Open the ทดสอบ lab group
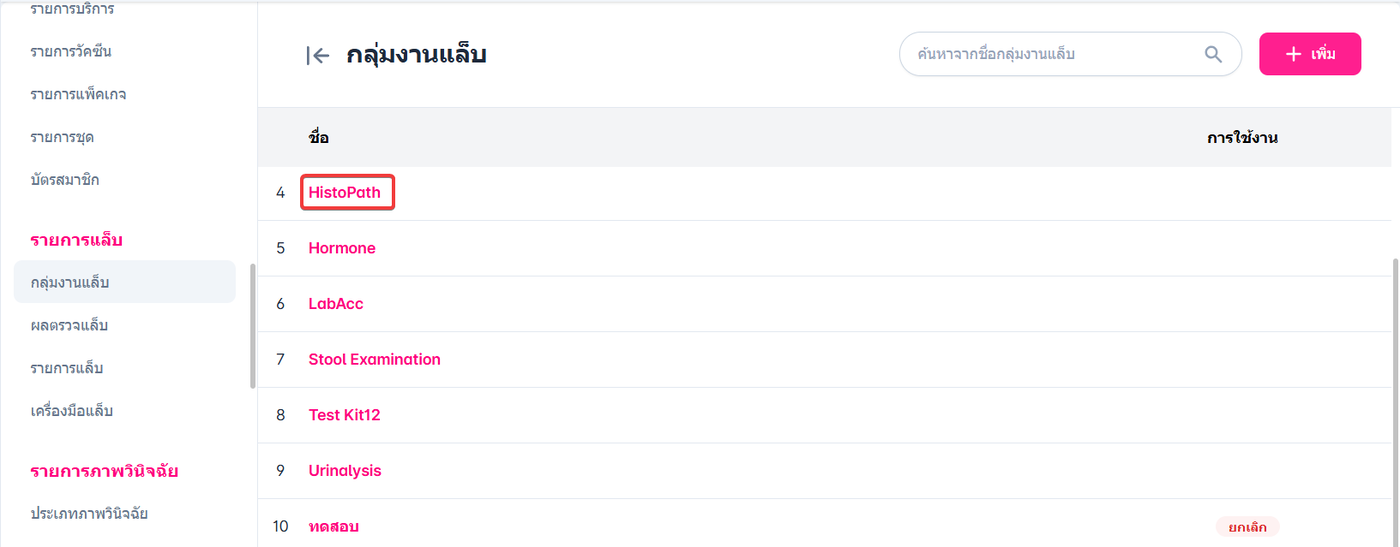 333,526
